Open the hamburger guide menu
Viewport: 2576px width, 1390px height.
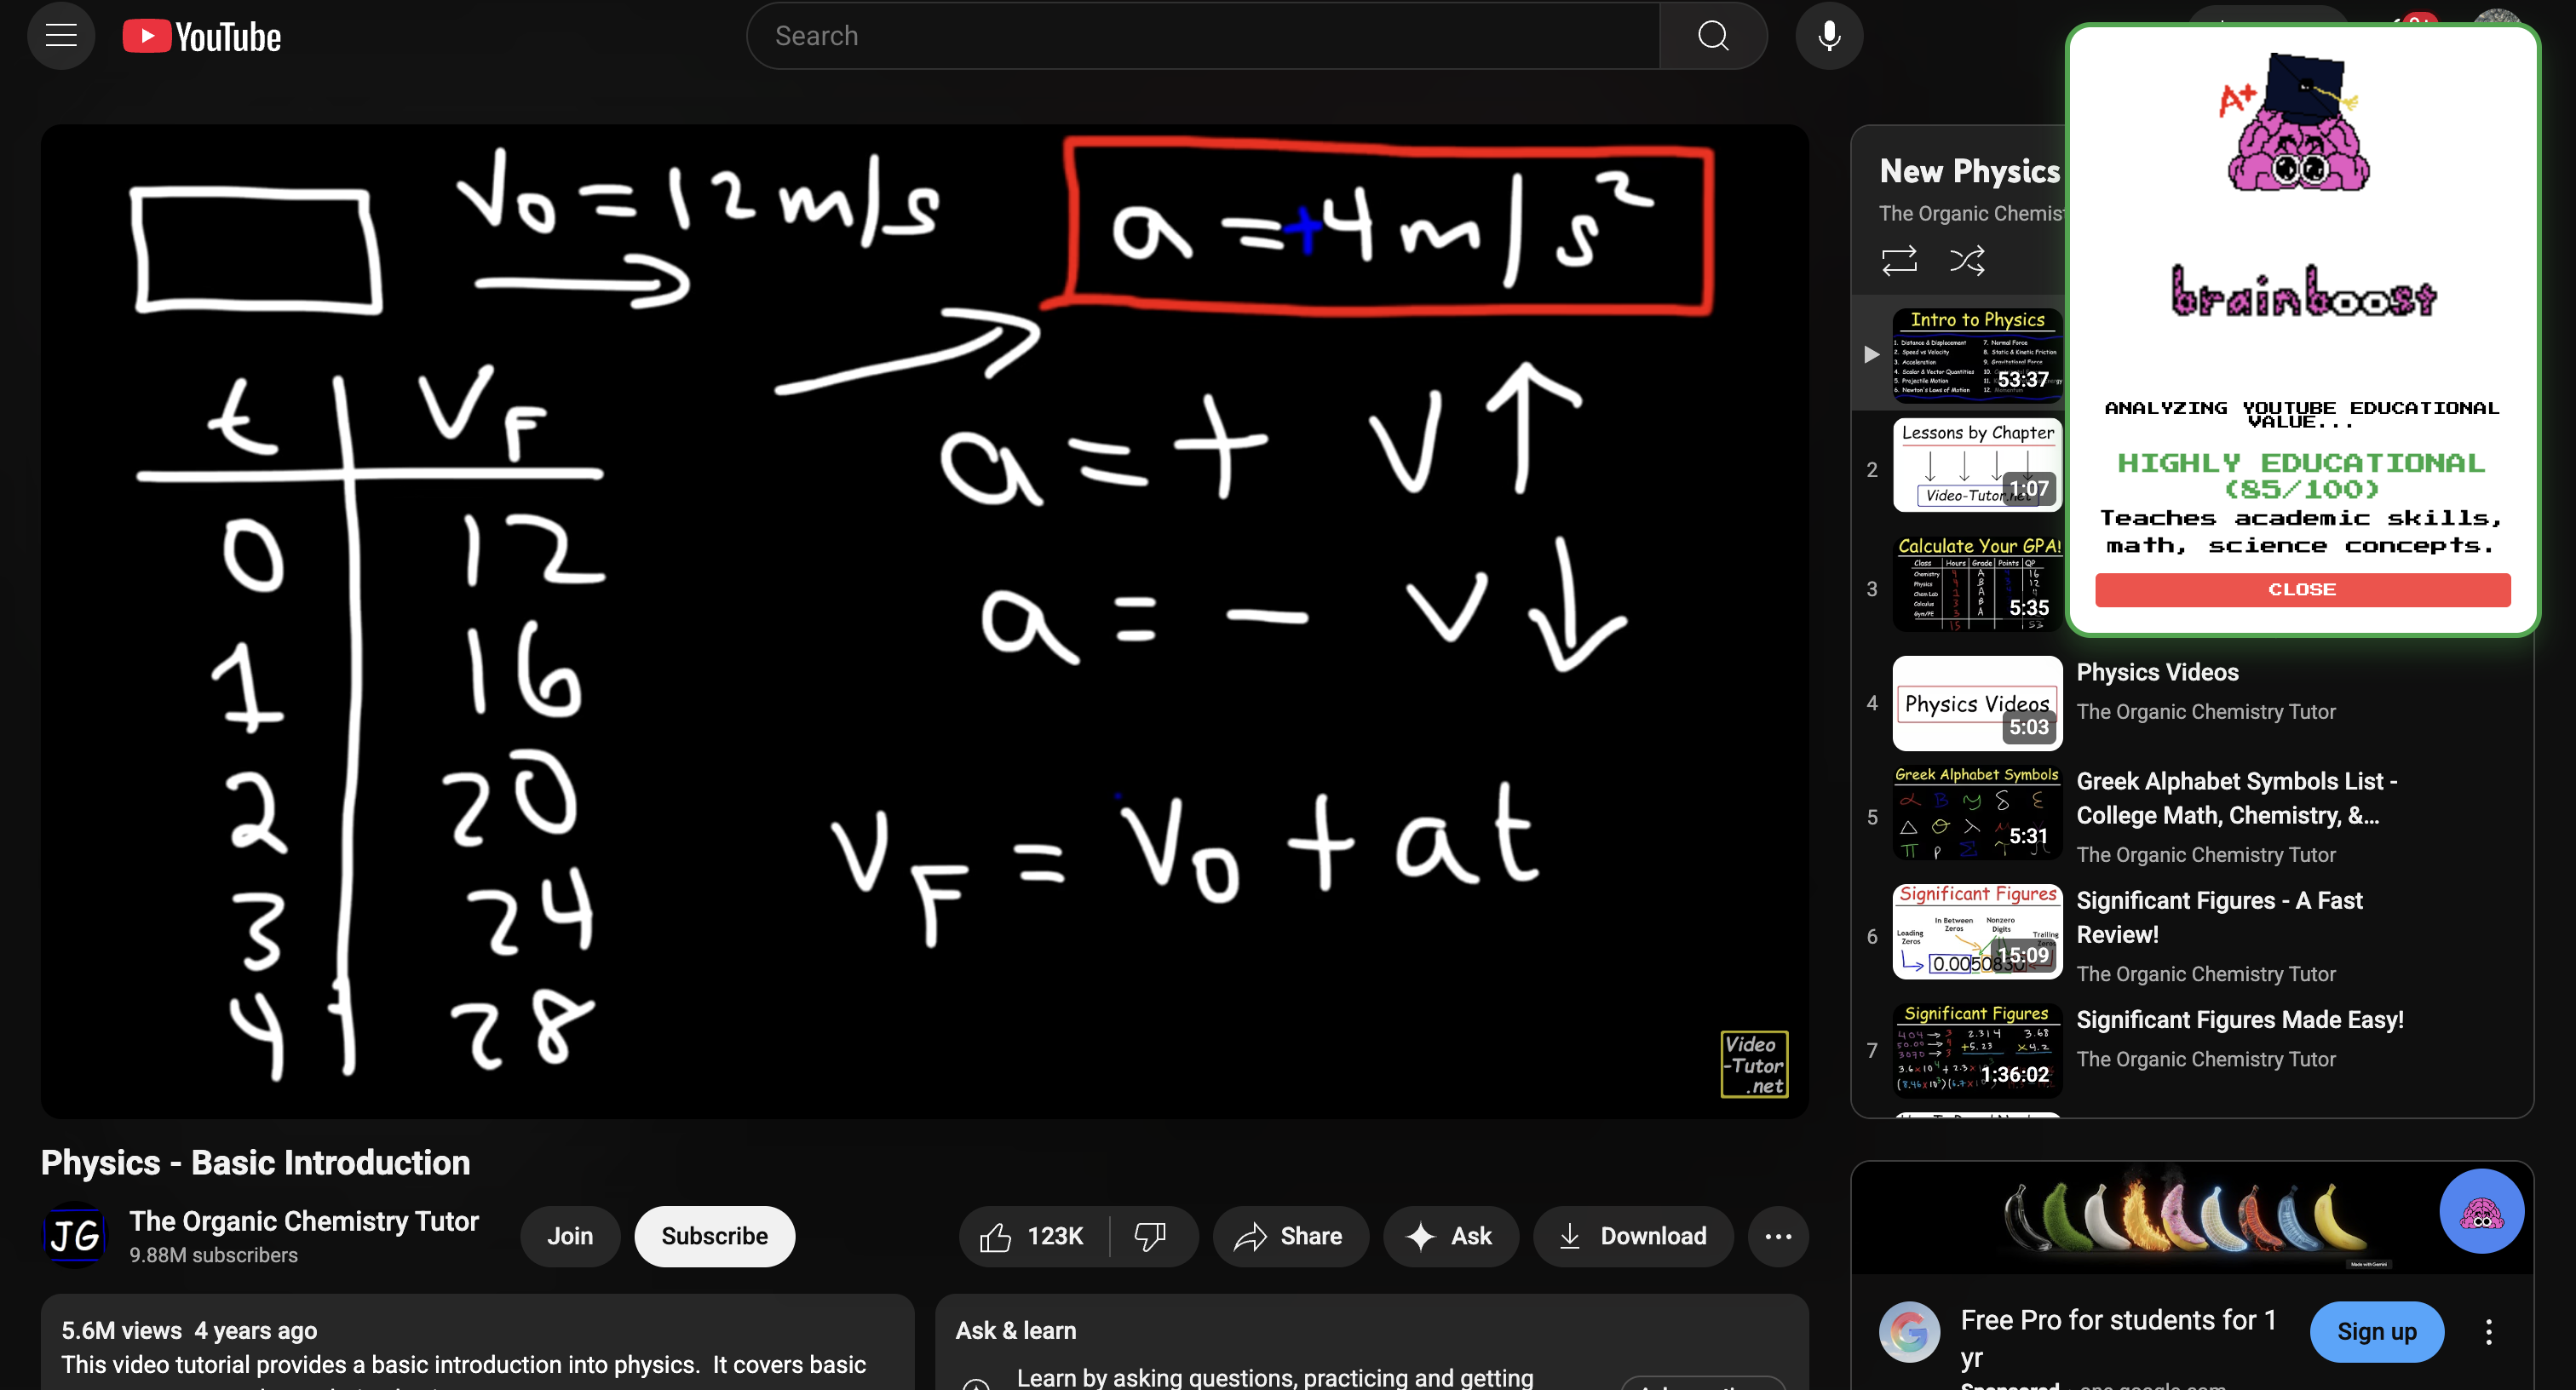[x=61, y=36]
